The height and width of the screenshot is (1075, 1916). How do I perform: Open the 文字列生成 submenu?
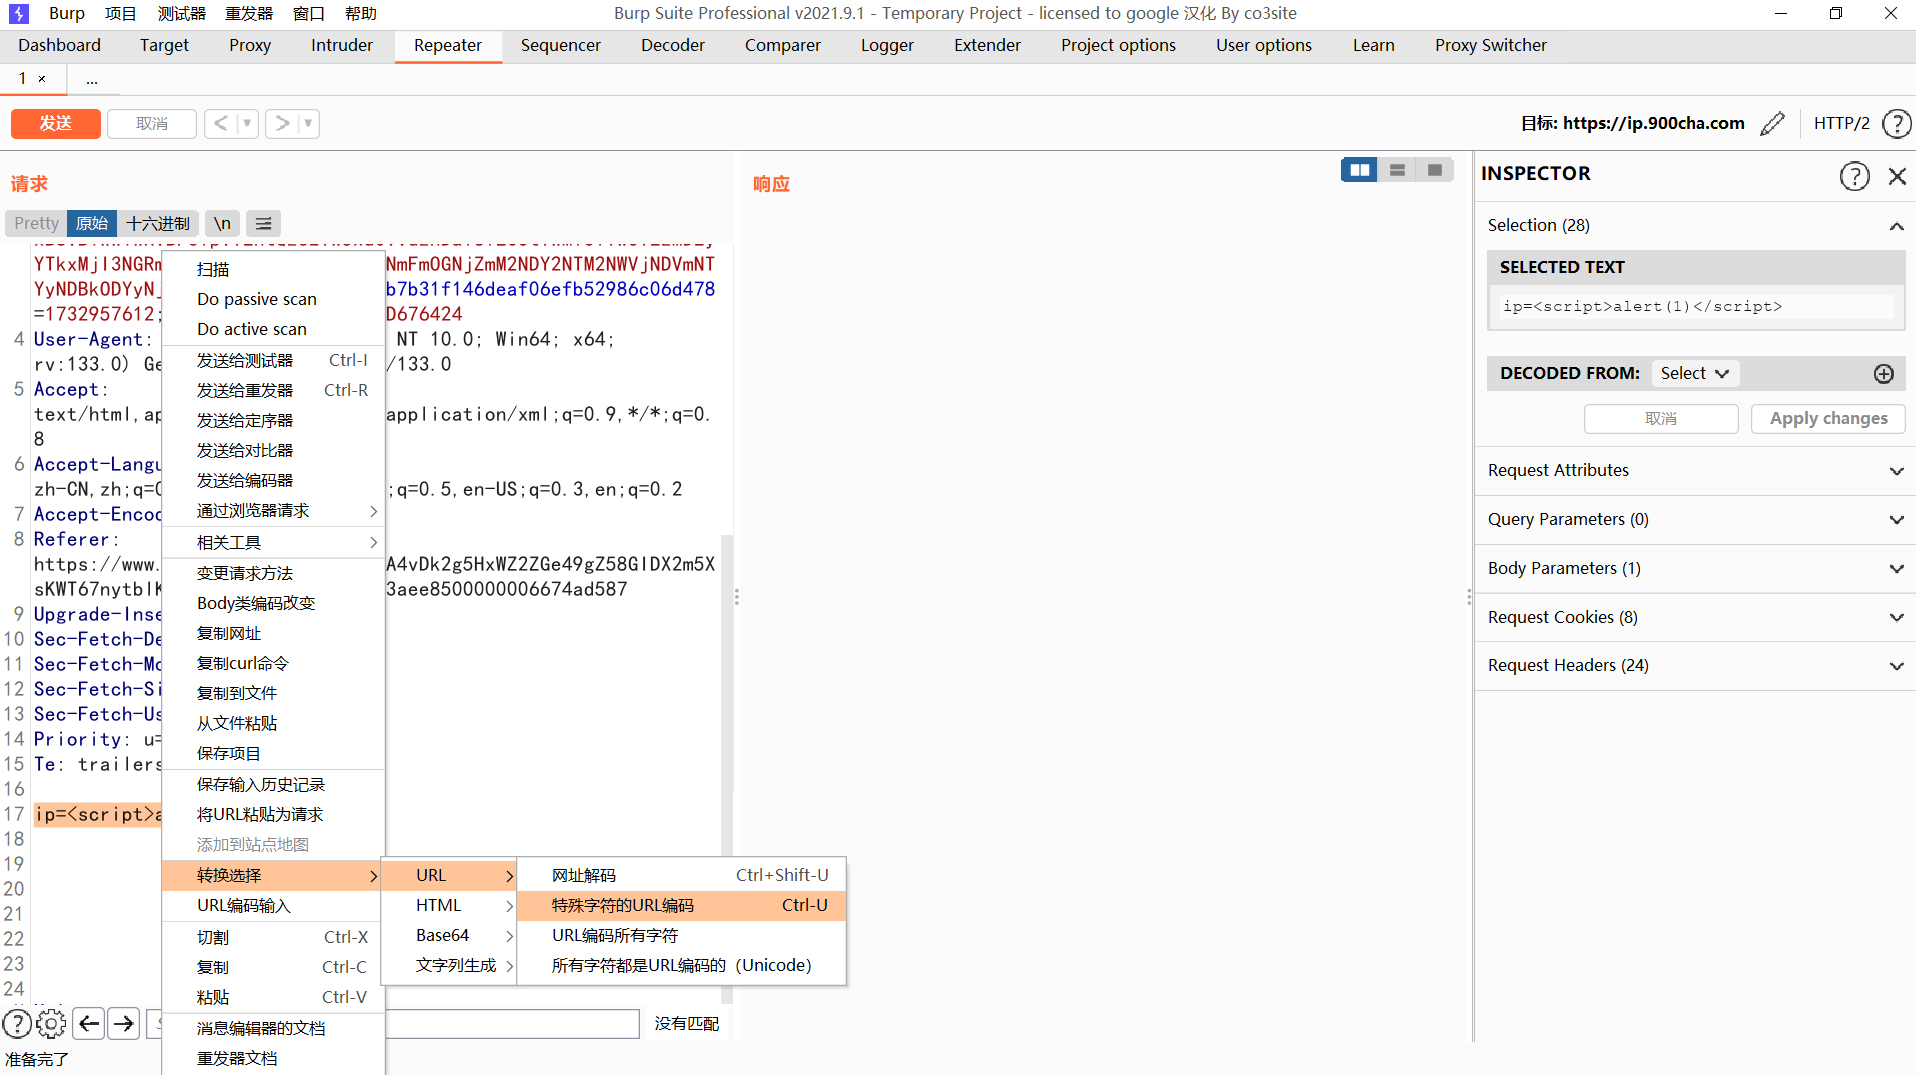(x=449, y=965)
